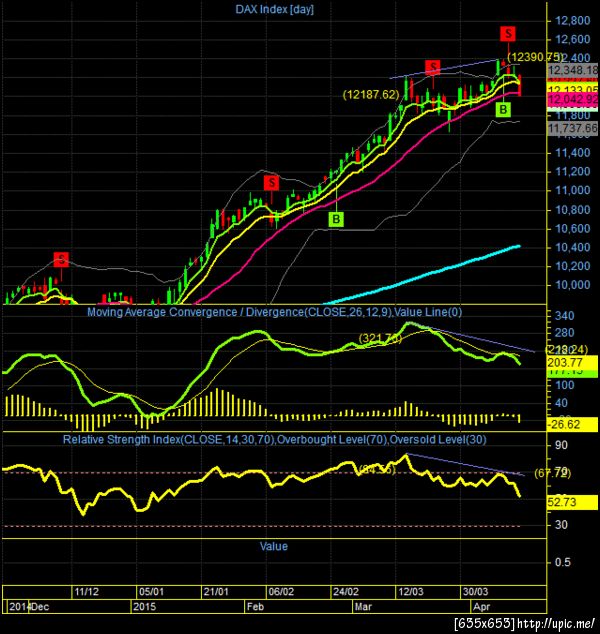The width and height of the screenshot is (600, 634).
Task: Click the 10,000 price axis label
Action: [x=573, y=285]
